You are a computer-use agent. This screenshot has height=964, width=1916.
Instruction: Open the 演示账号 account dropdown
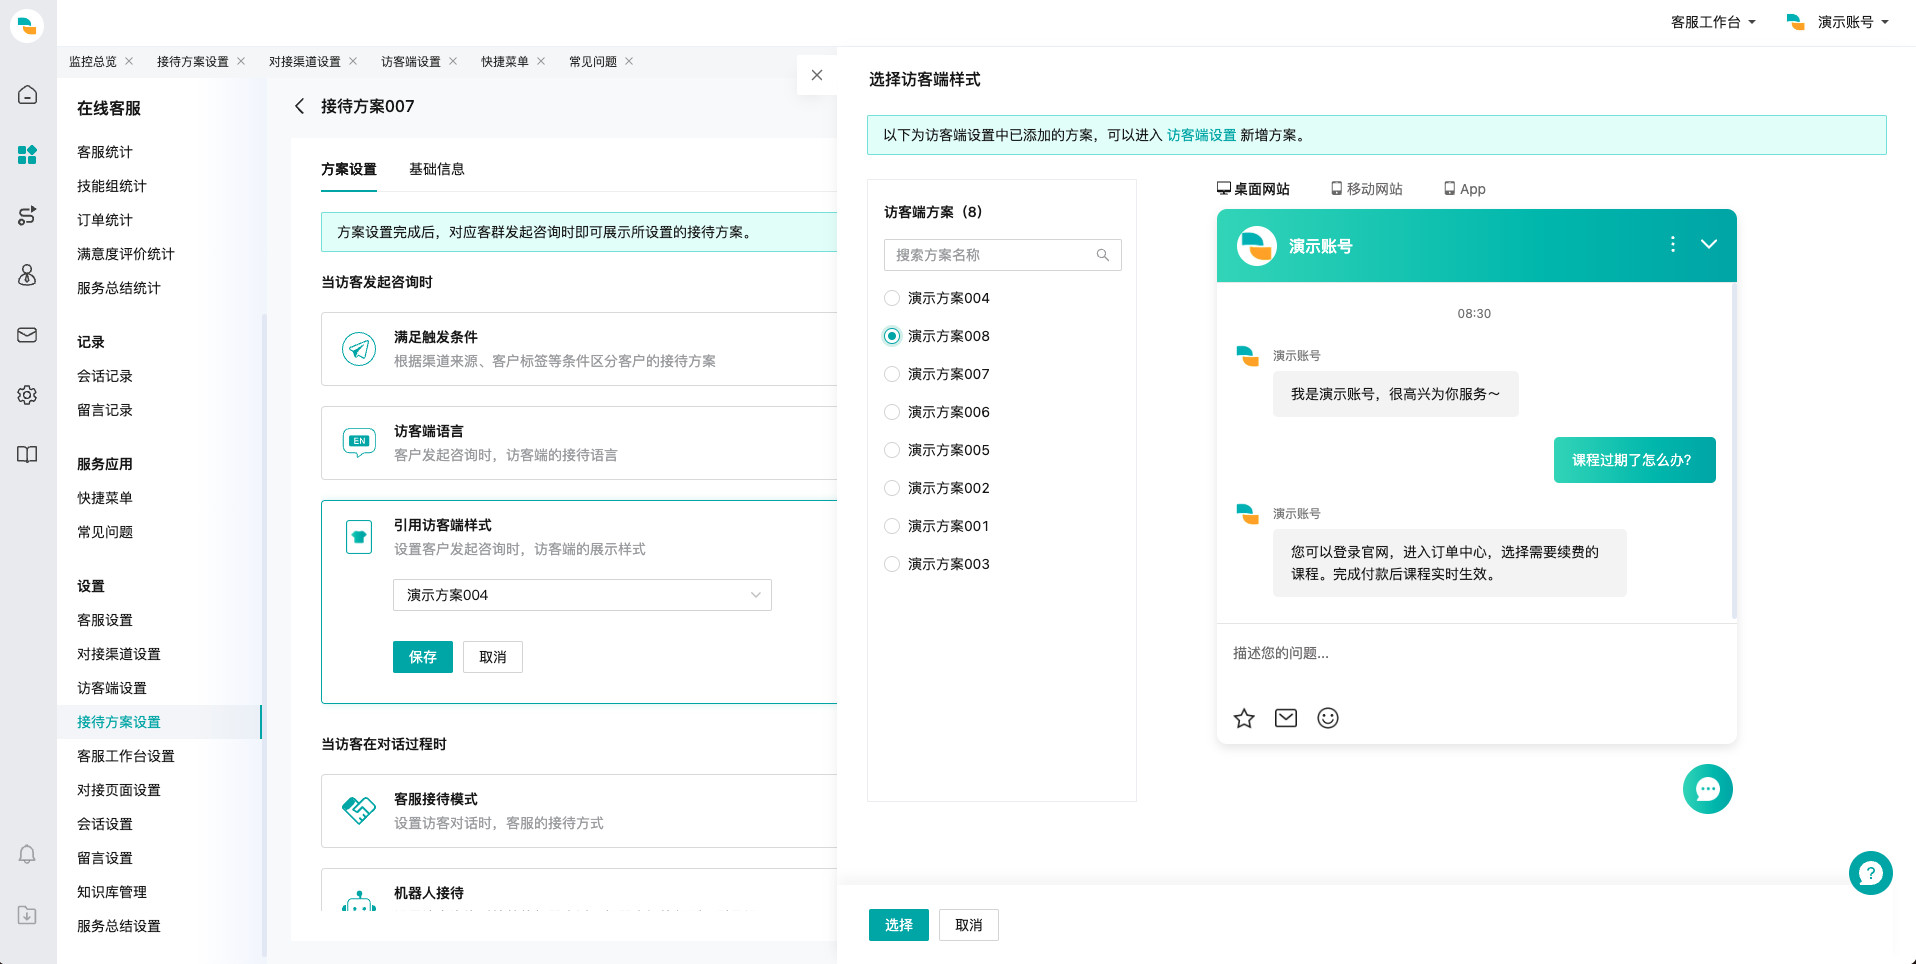coord(1838,22)
